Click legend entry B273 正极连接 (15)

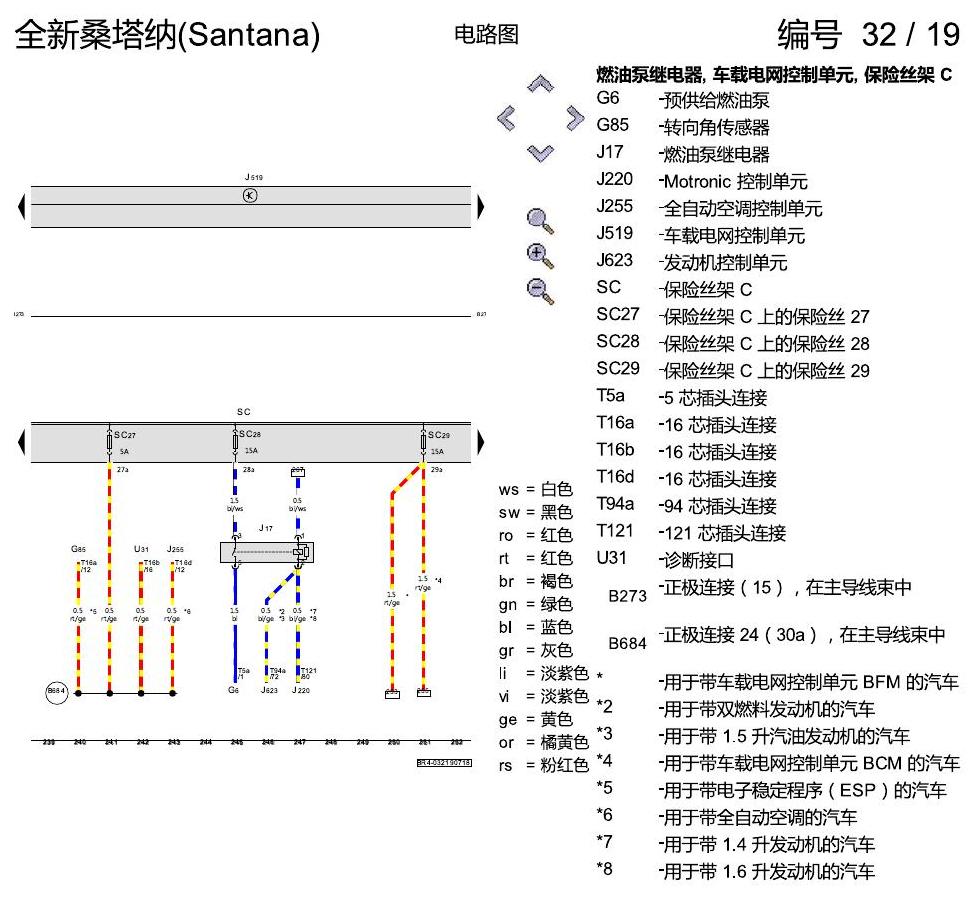[760, 591]
